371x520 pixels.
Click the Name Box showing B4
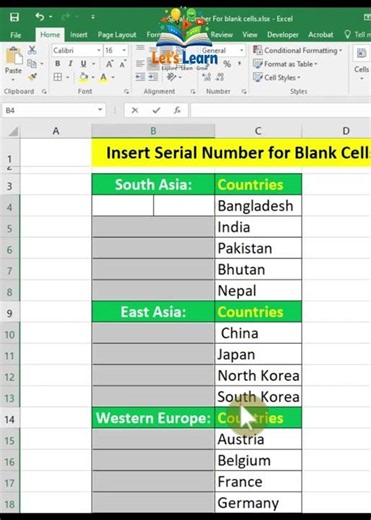click(x=50, y=110)
